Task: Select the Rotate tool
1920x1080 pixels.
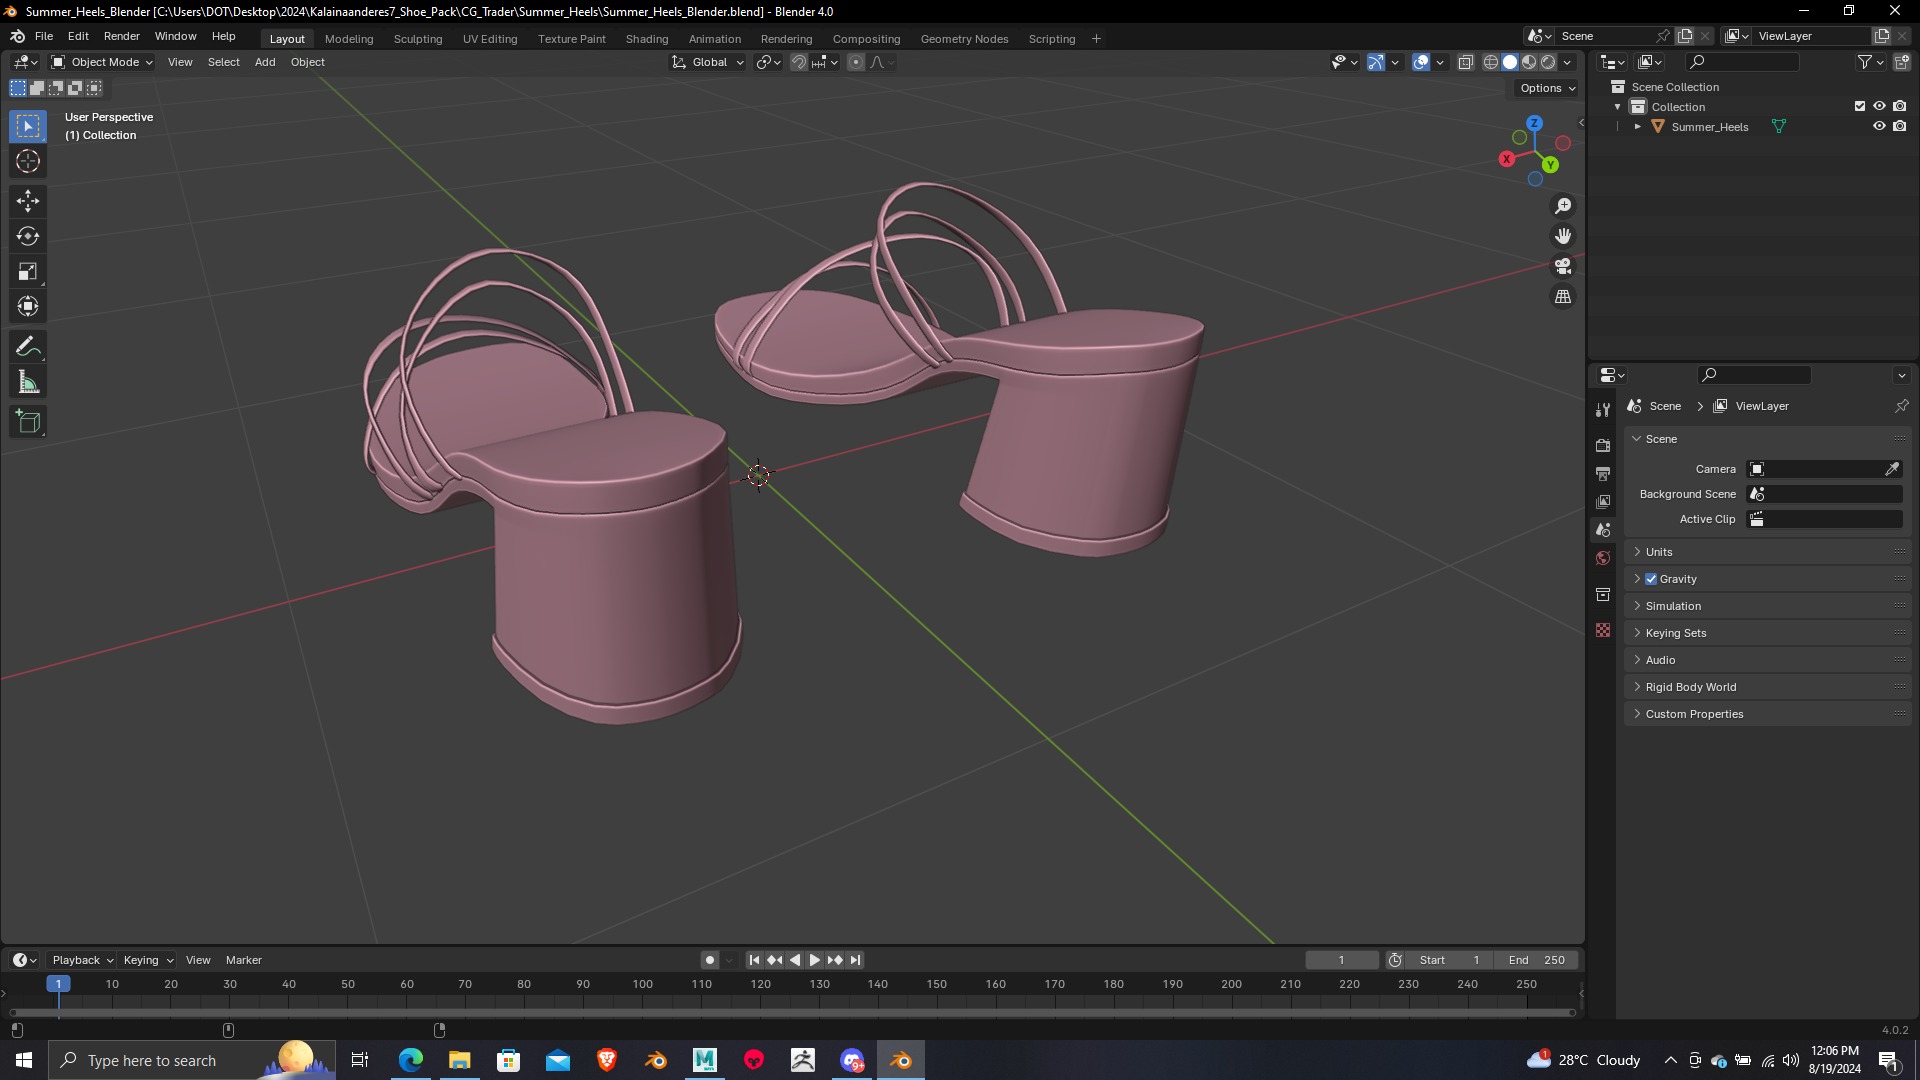Action: (28, 236)
